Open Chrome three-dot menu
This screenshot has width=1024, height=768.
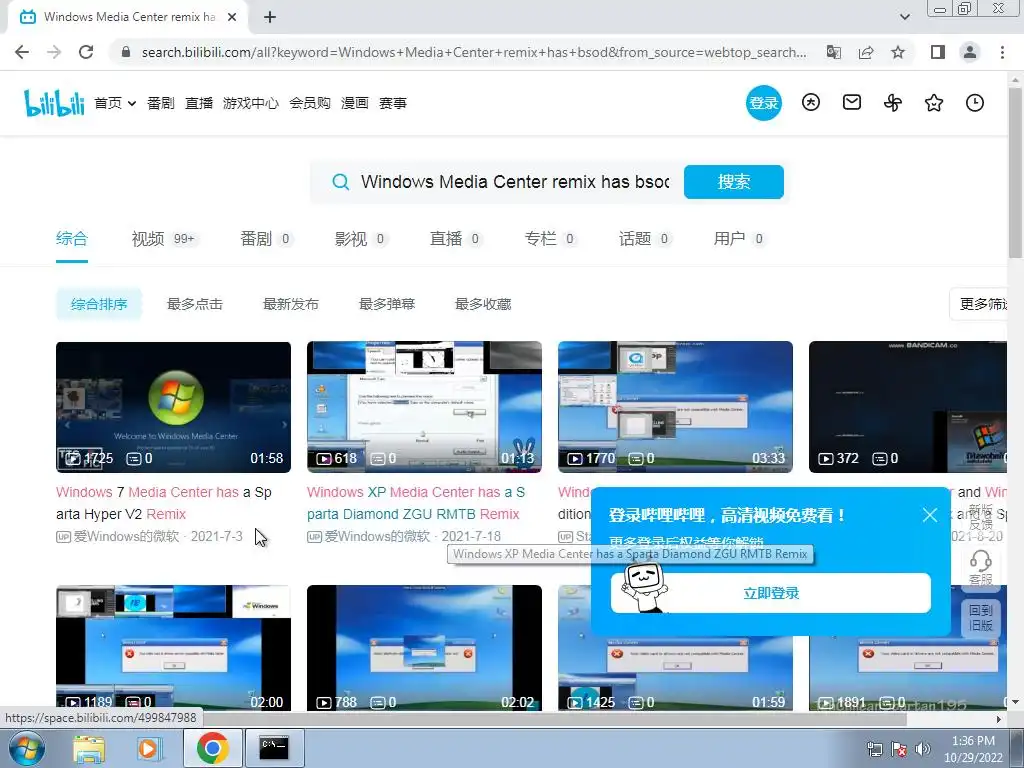(x=1002, y=52)
